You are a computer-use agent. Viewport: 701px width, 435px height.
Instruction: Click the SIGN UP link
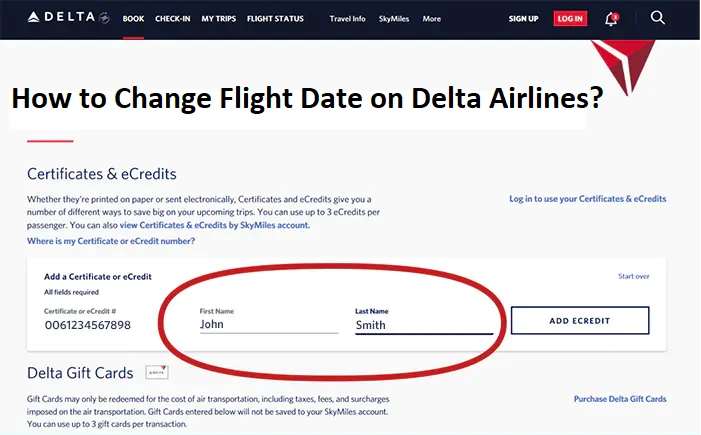click(523, 19)
